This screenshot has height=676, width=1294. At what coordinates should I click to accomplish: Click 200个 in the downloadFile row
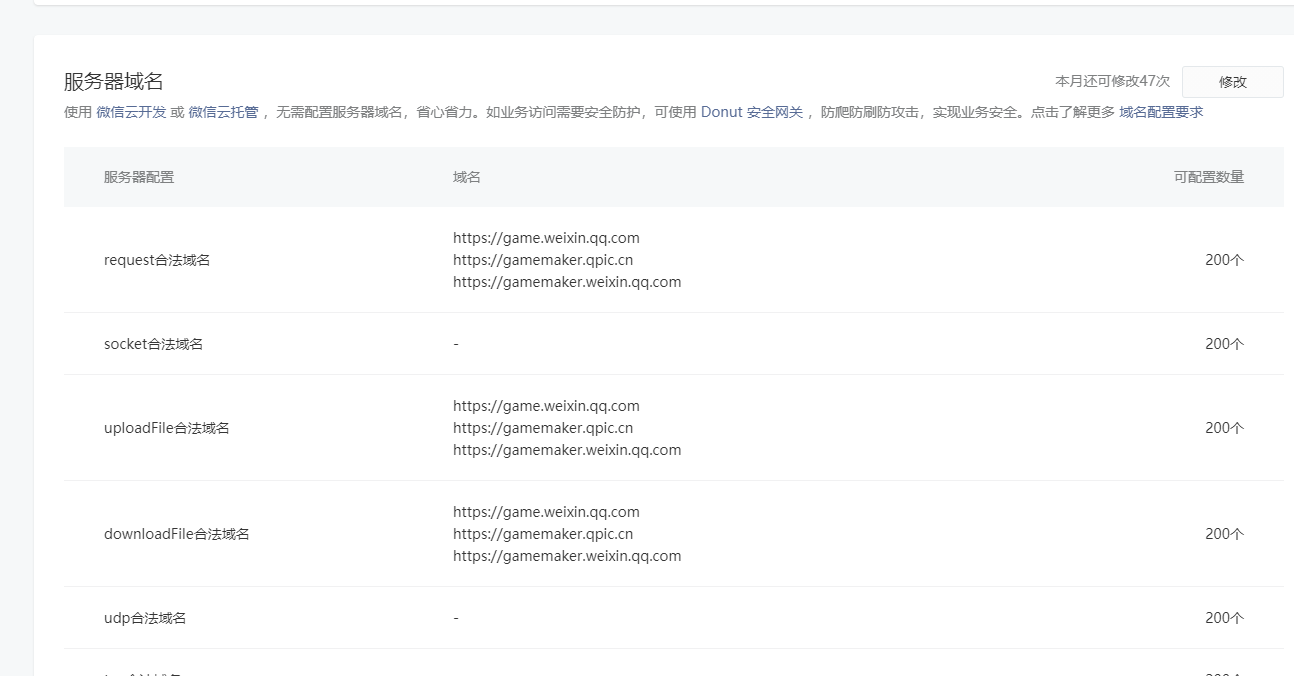(1224, 534)
